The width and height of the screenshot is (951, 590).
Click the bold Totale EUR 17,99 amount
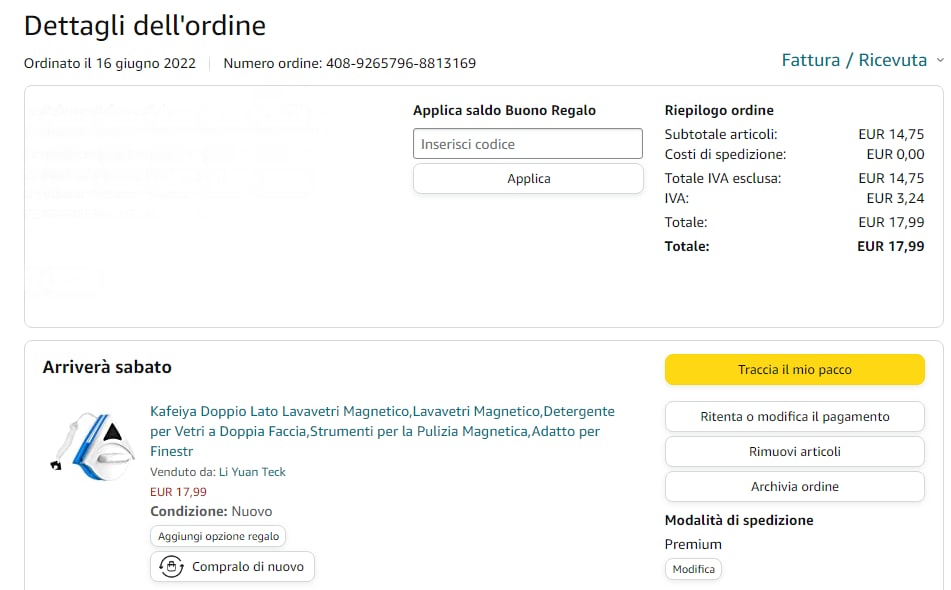pyautogui.click(x=890, y=246)
